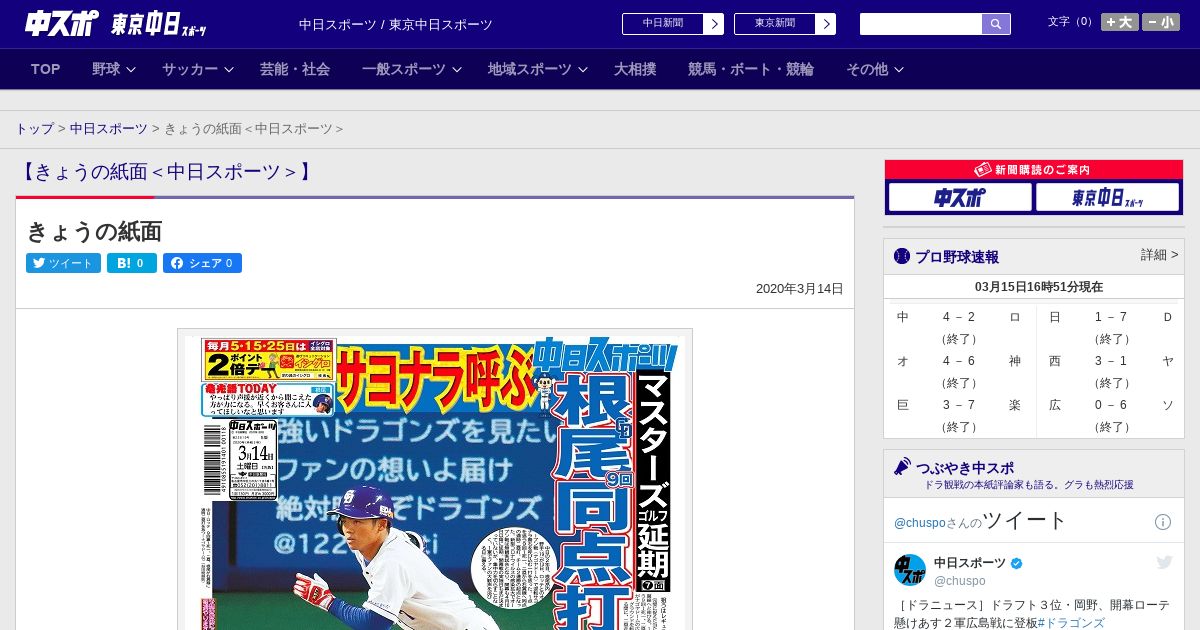
Task: Focus the header search input field
Action: point(921,24)
